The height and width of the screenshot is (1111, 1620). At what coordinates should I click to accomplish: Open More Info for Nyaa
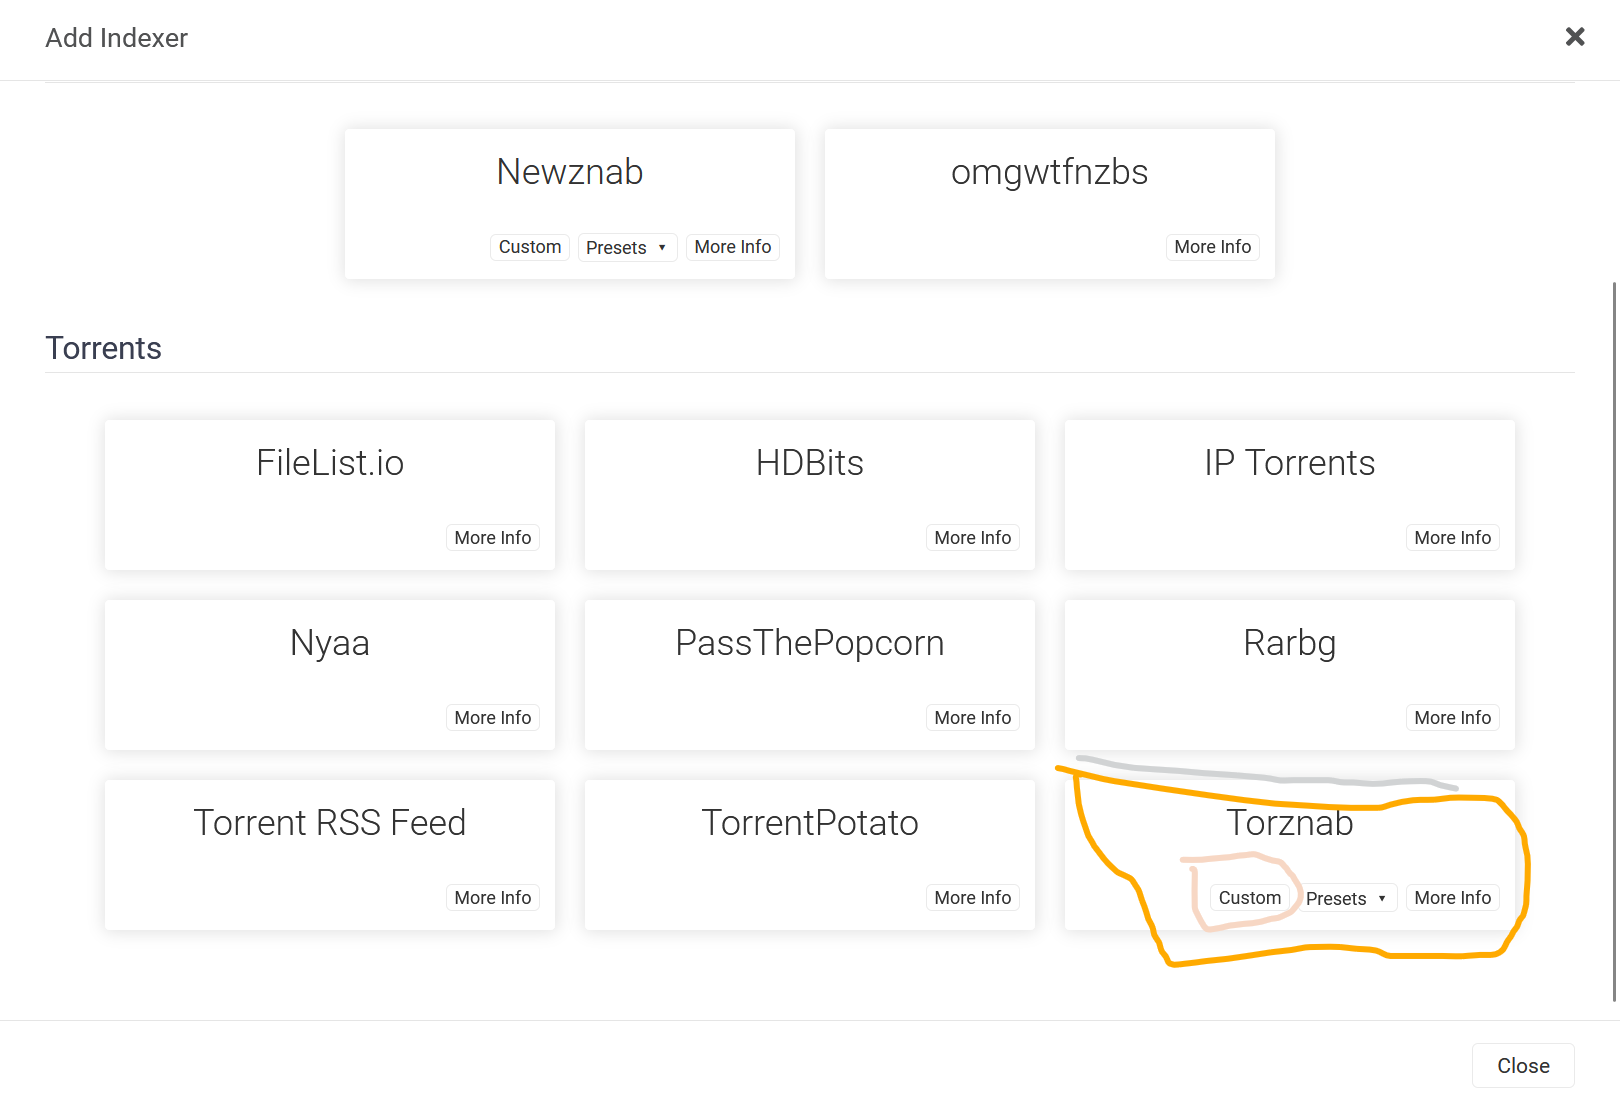[493, 718]
